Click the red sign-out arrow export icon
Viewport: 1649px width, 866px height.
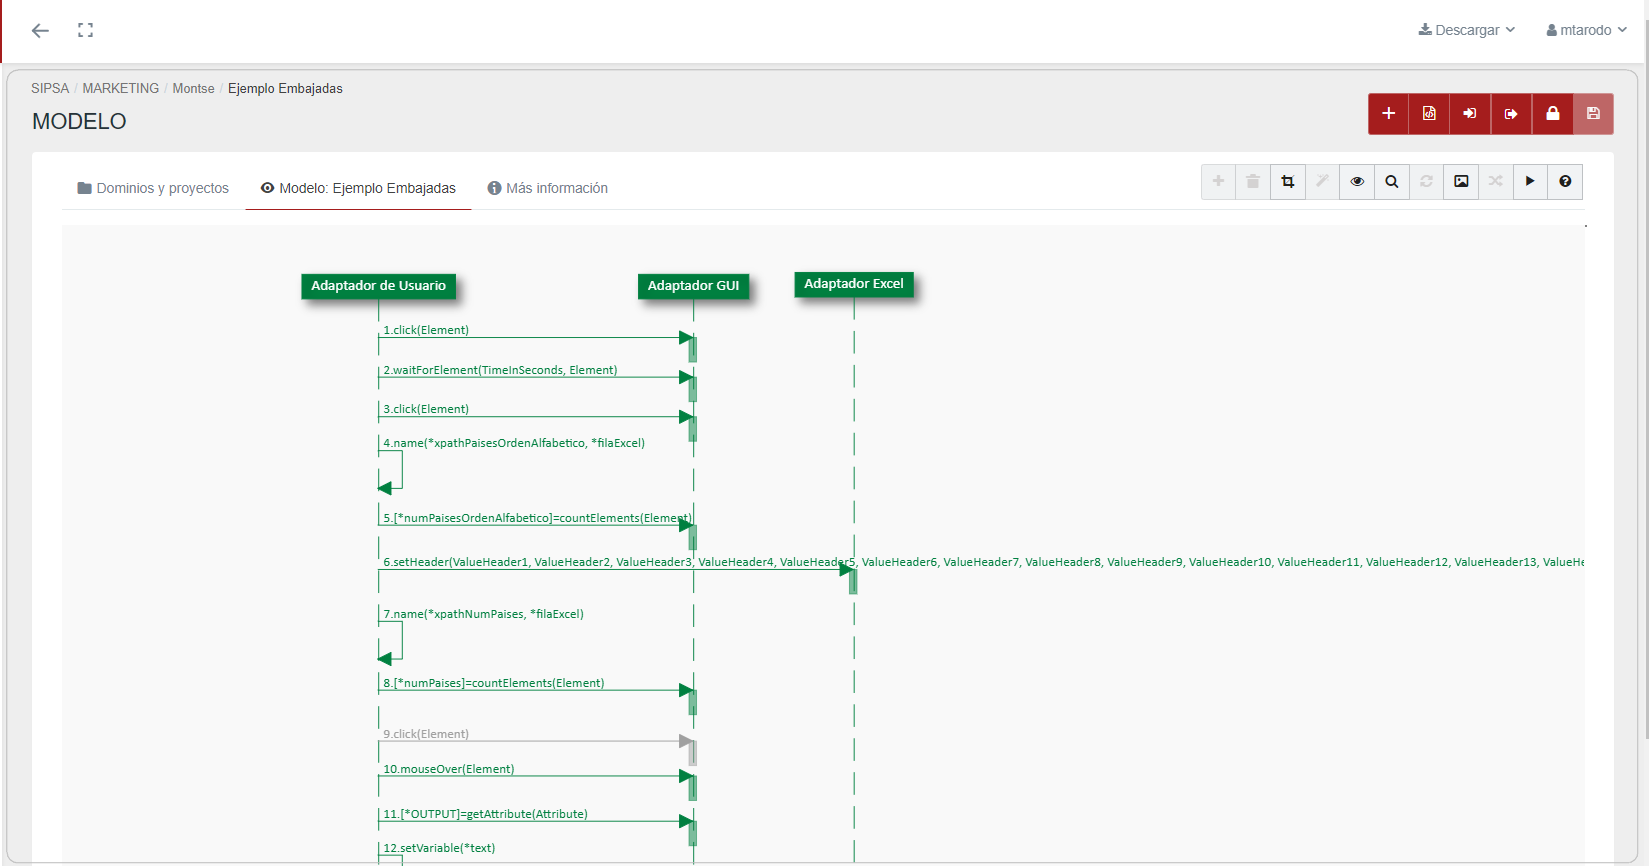click(1511, 114)
